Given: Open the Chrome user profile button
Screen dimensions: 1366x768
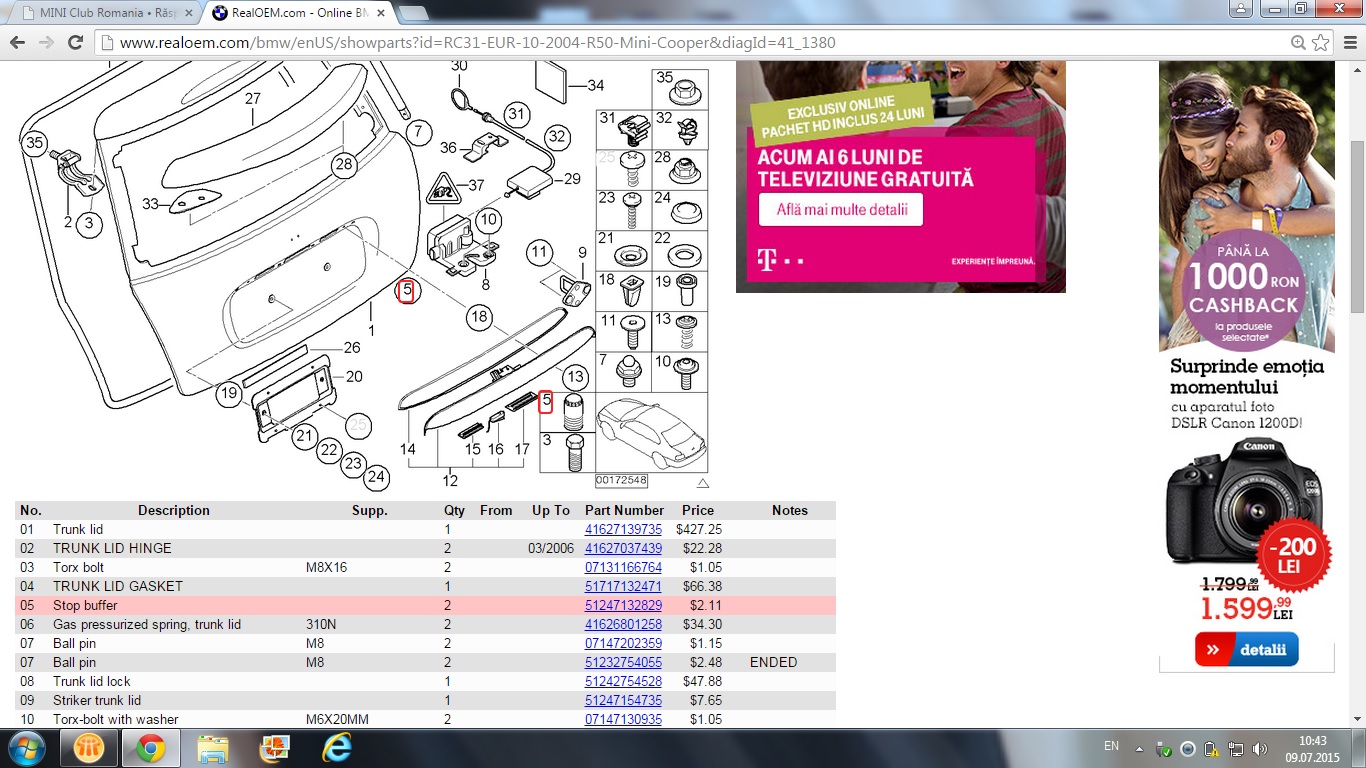Looking at the screenshot, I should (1240, 9).
